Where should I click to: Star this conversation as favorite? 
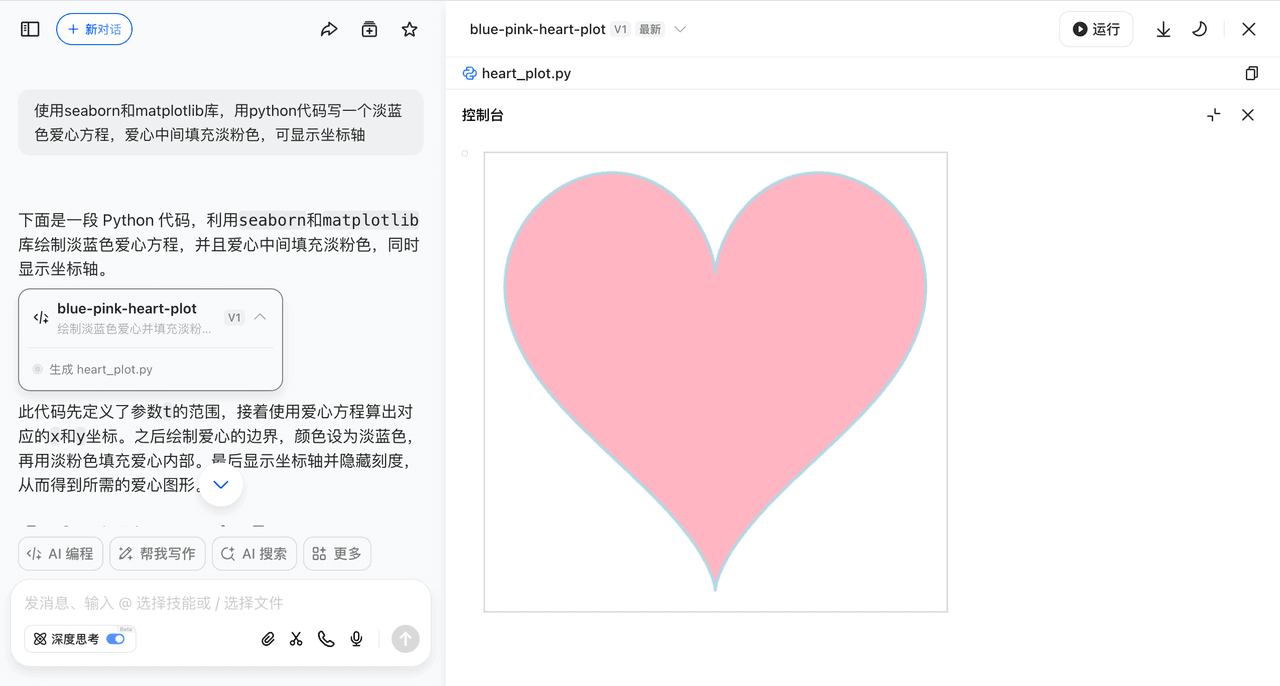[x=409, y=30]
